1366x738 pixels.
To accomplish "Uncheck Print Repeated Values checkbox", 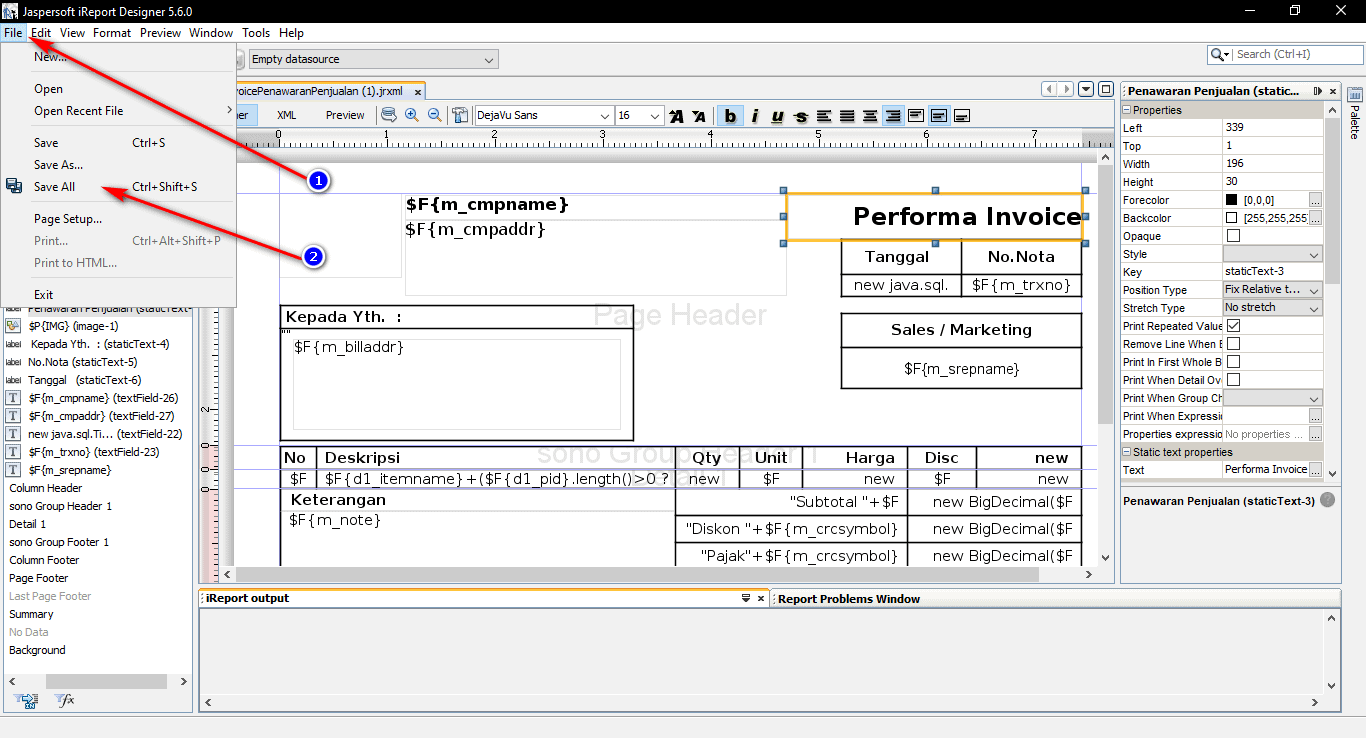I will (1233, 326).
